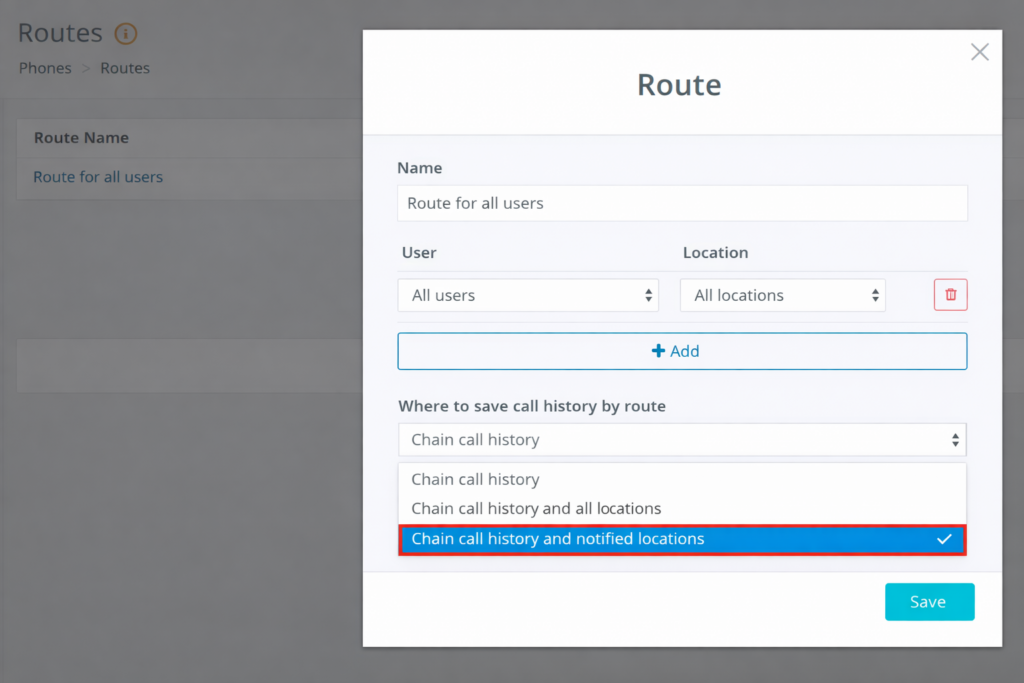Image resolution: width=1024 pixels, height=683 pixels.
Task: Collapse the Chain call history combo box
Action: point(680,440)
